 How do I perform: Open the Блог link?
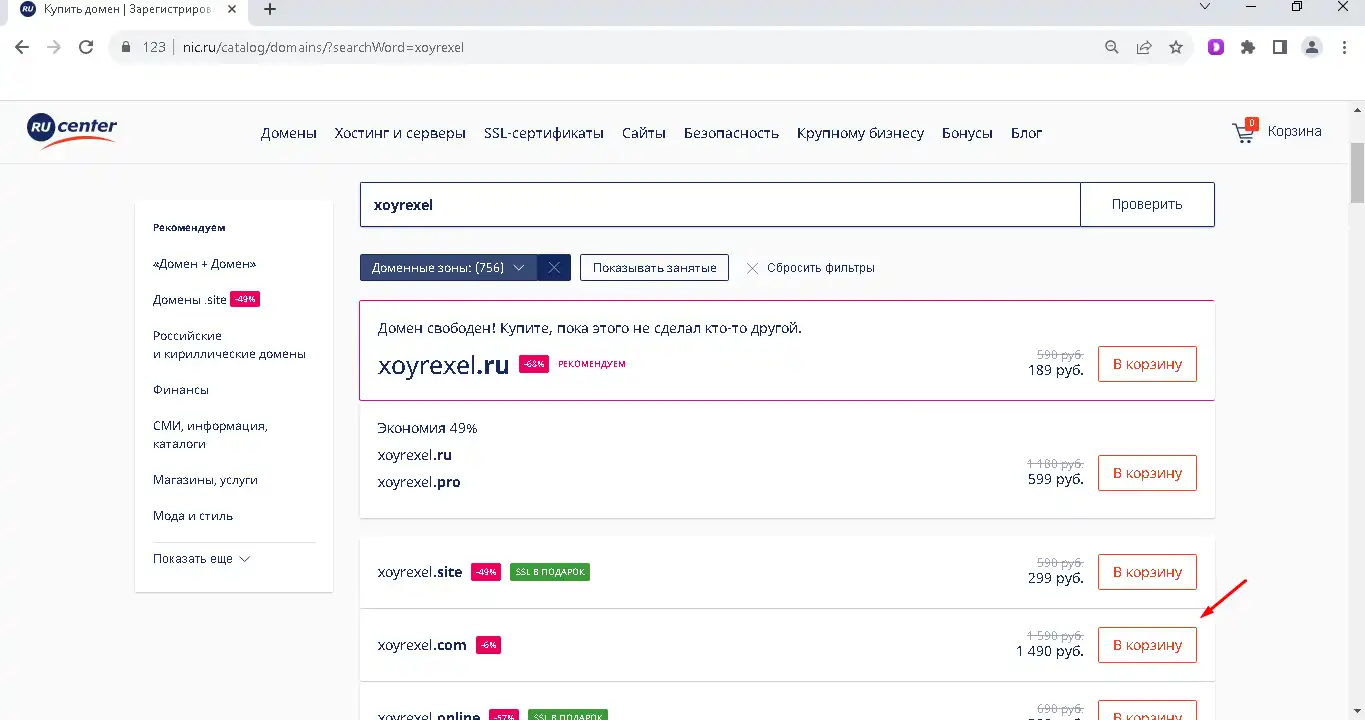point(1026,133)
